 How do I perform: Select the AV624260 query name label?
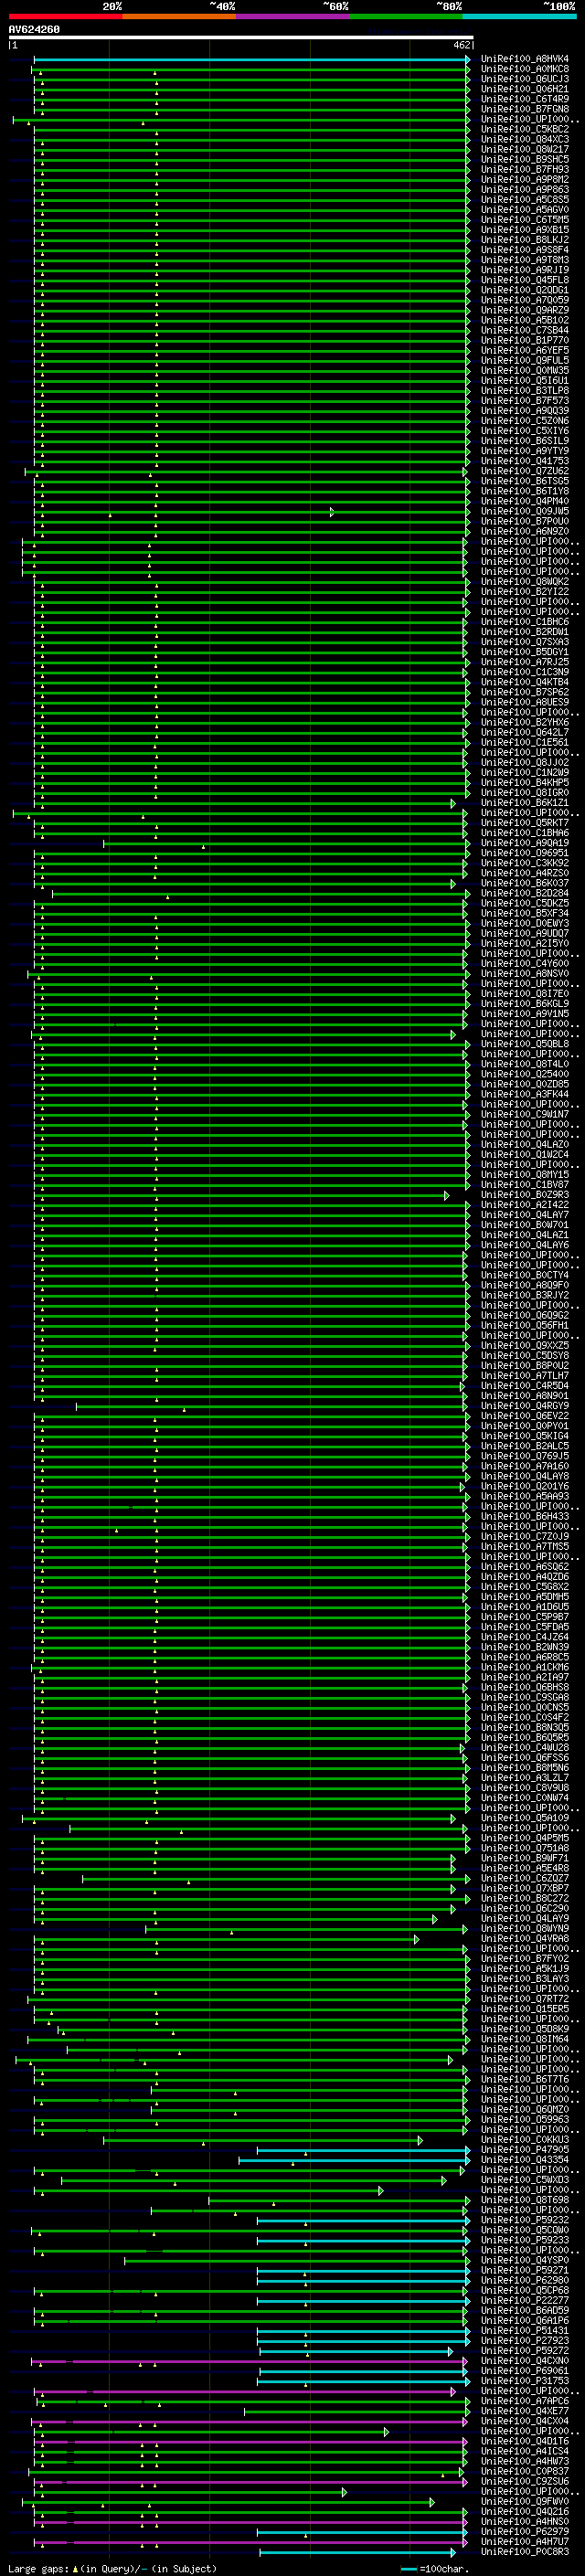(34, 30)
